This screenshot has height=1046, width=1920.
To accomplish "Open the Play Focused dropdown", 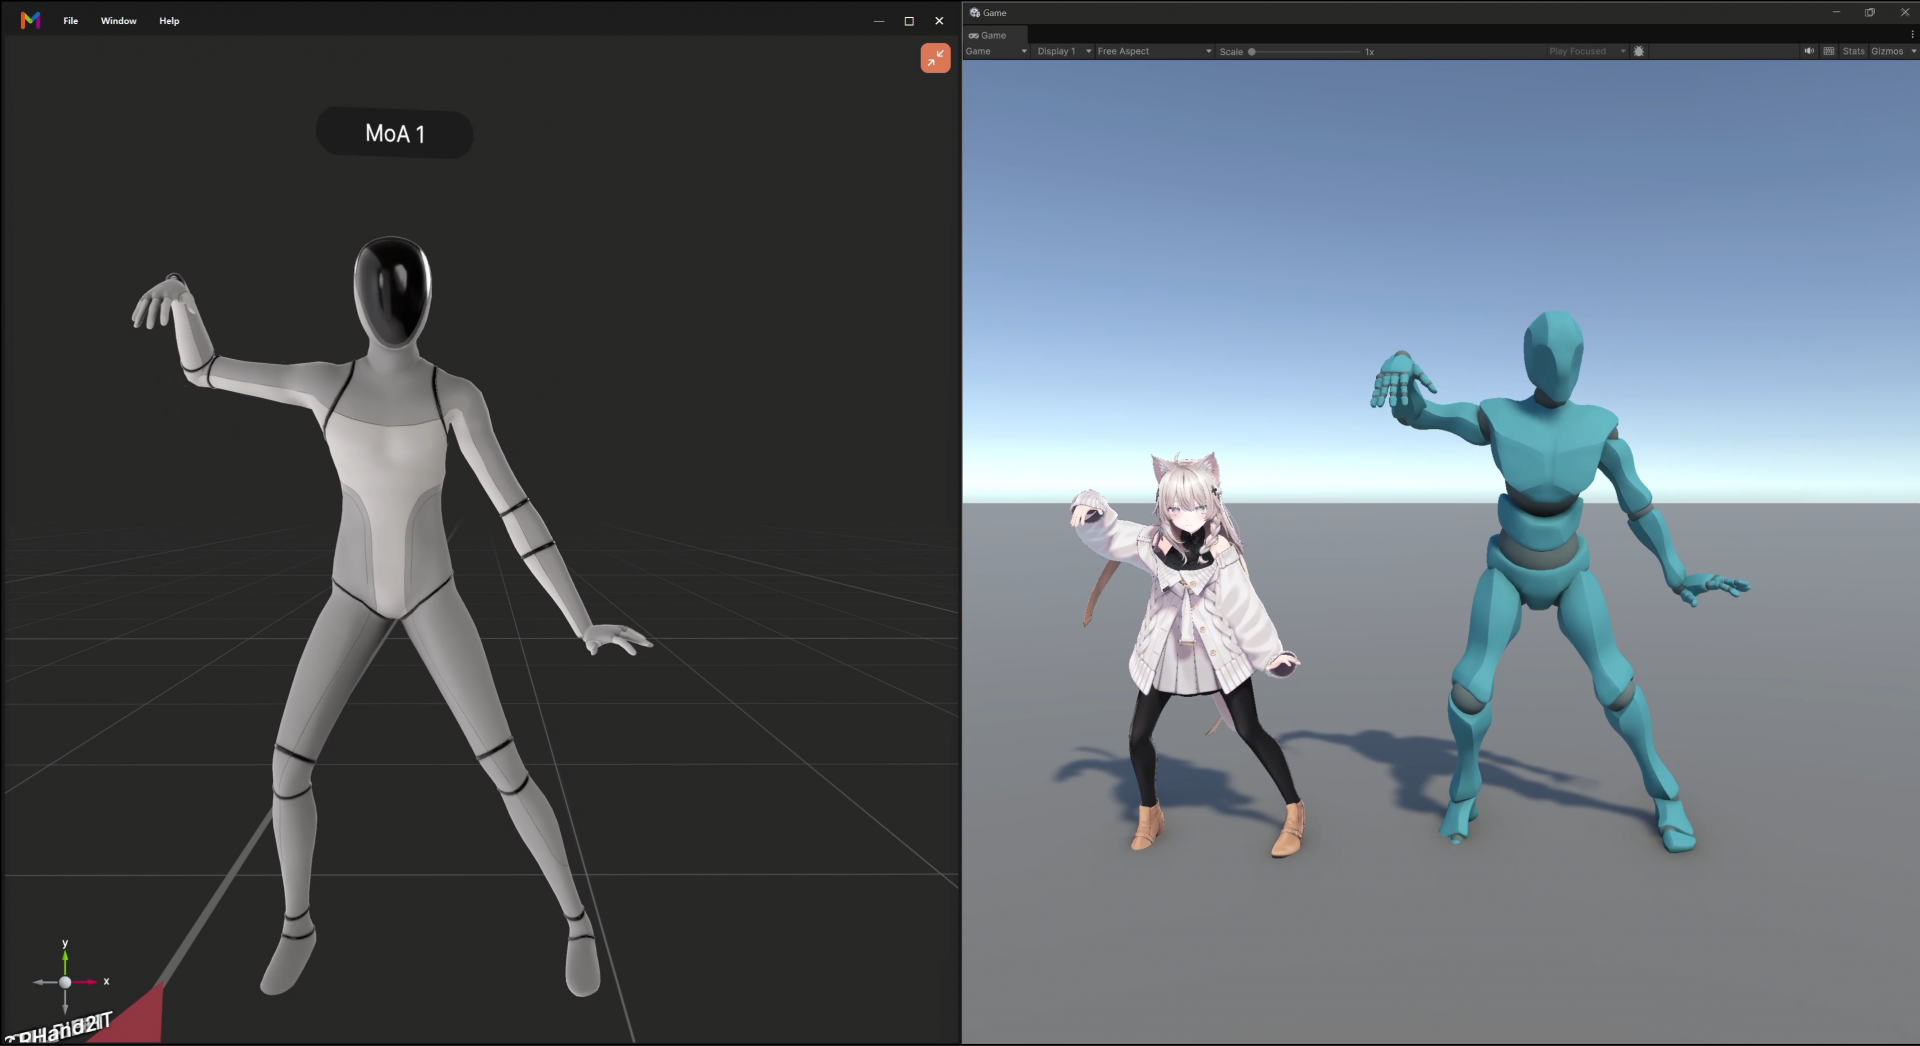I will 1585,51.
